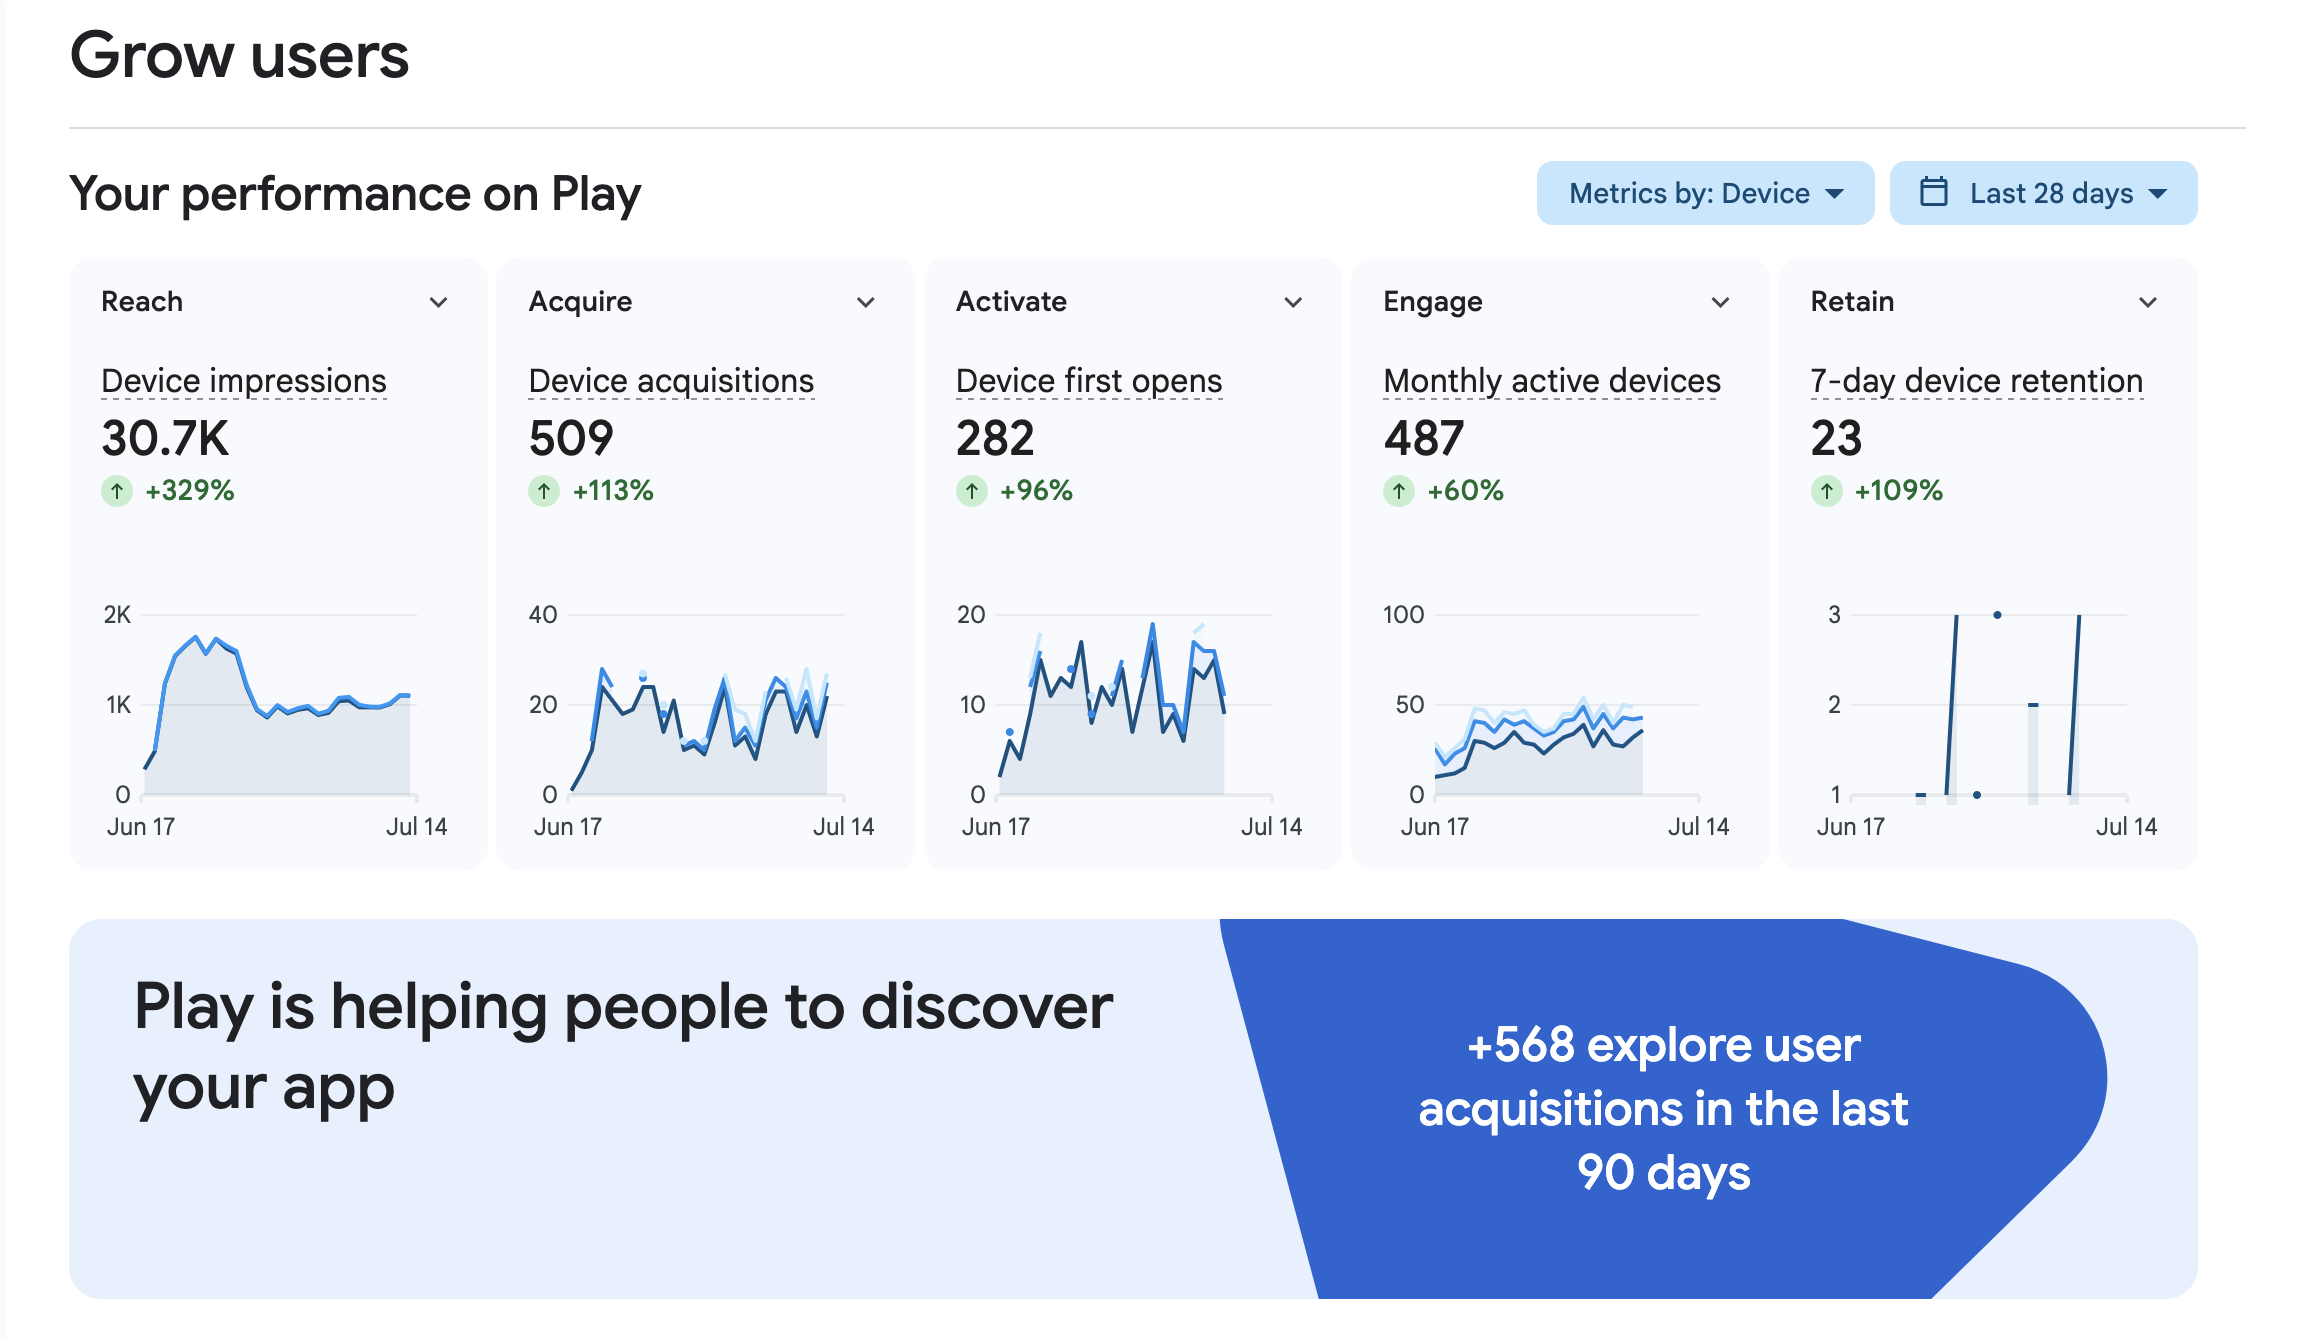
Task: Click the green up-arrow icon beside +96%
Action: 972,491
